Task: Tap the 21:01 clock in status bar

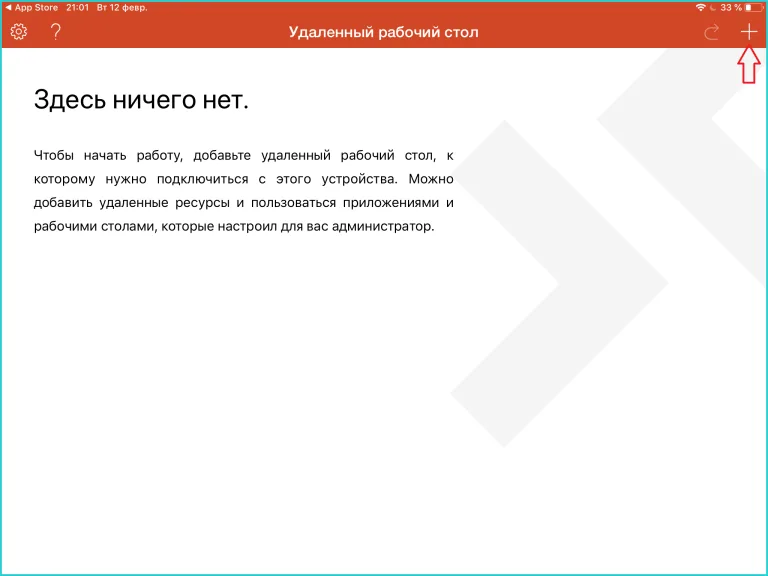Action: (x=77, y=7)
